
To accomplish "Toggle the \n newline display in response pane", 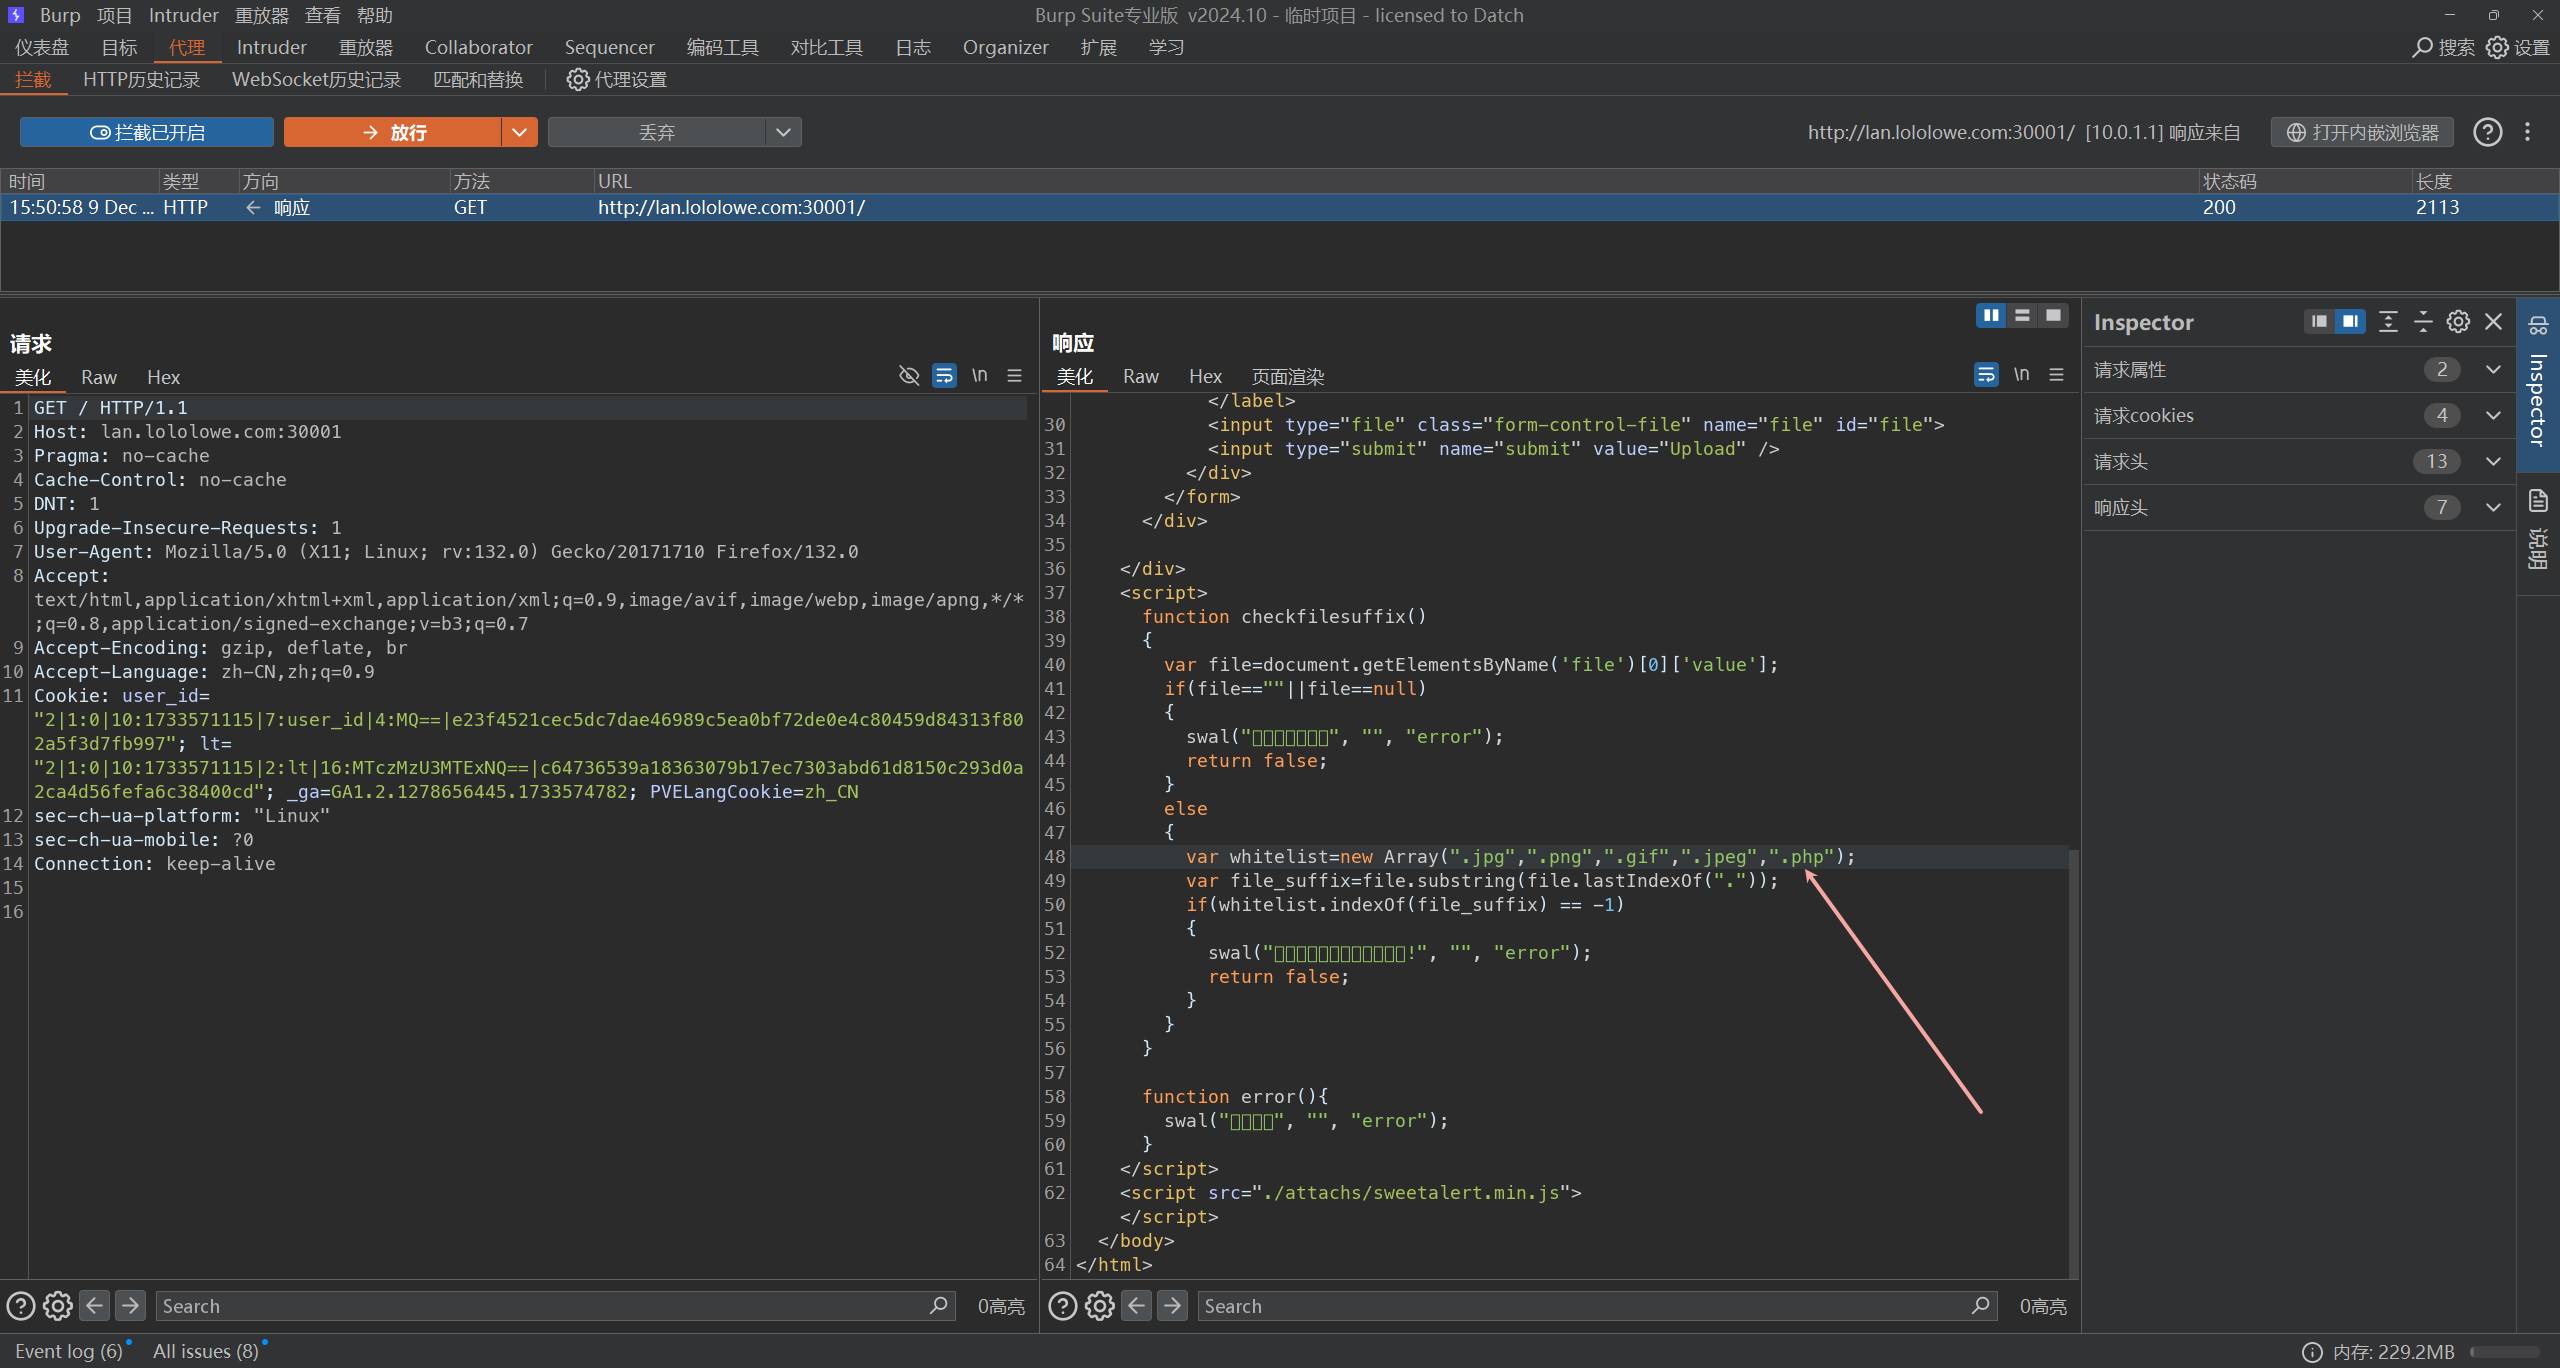I will click(2021, 374).
